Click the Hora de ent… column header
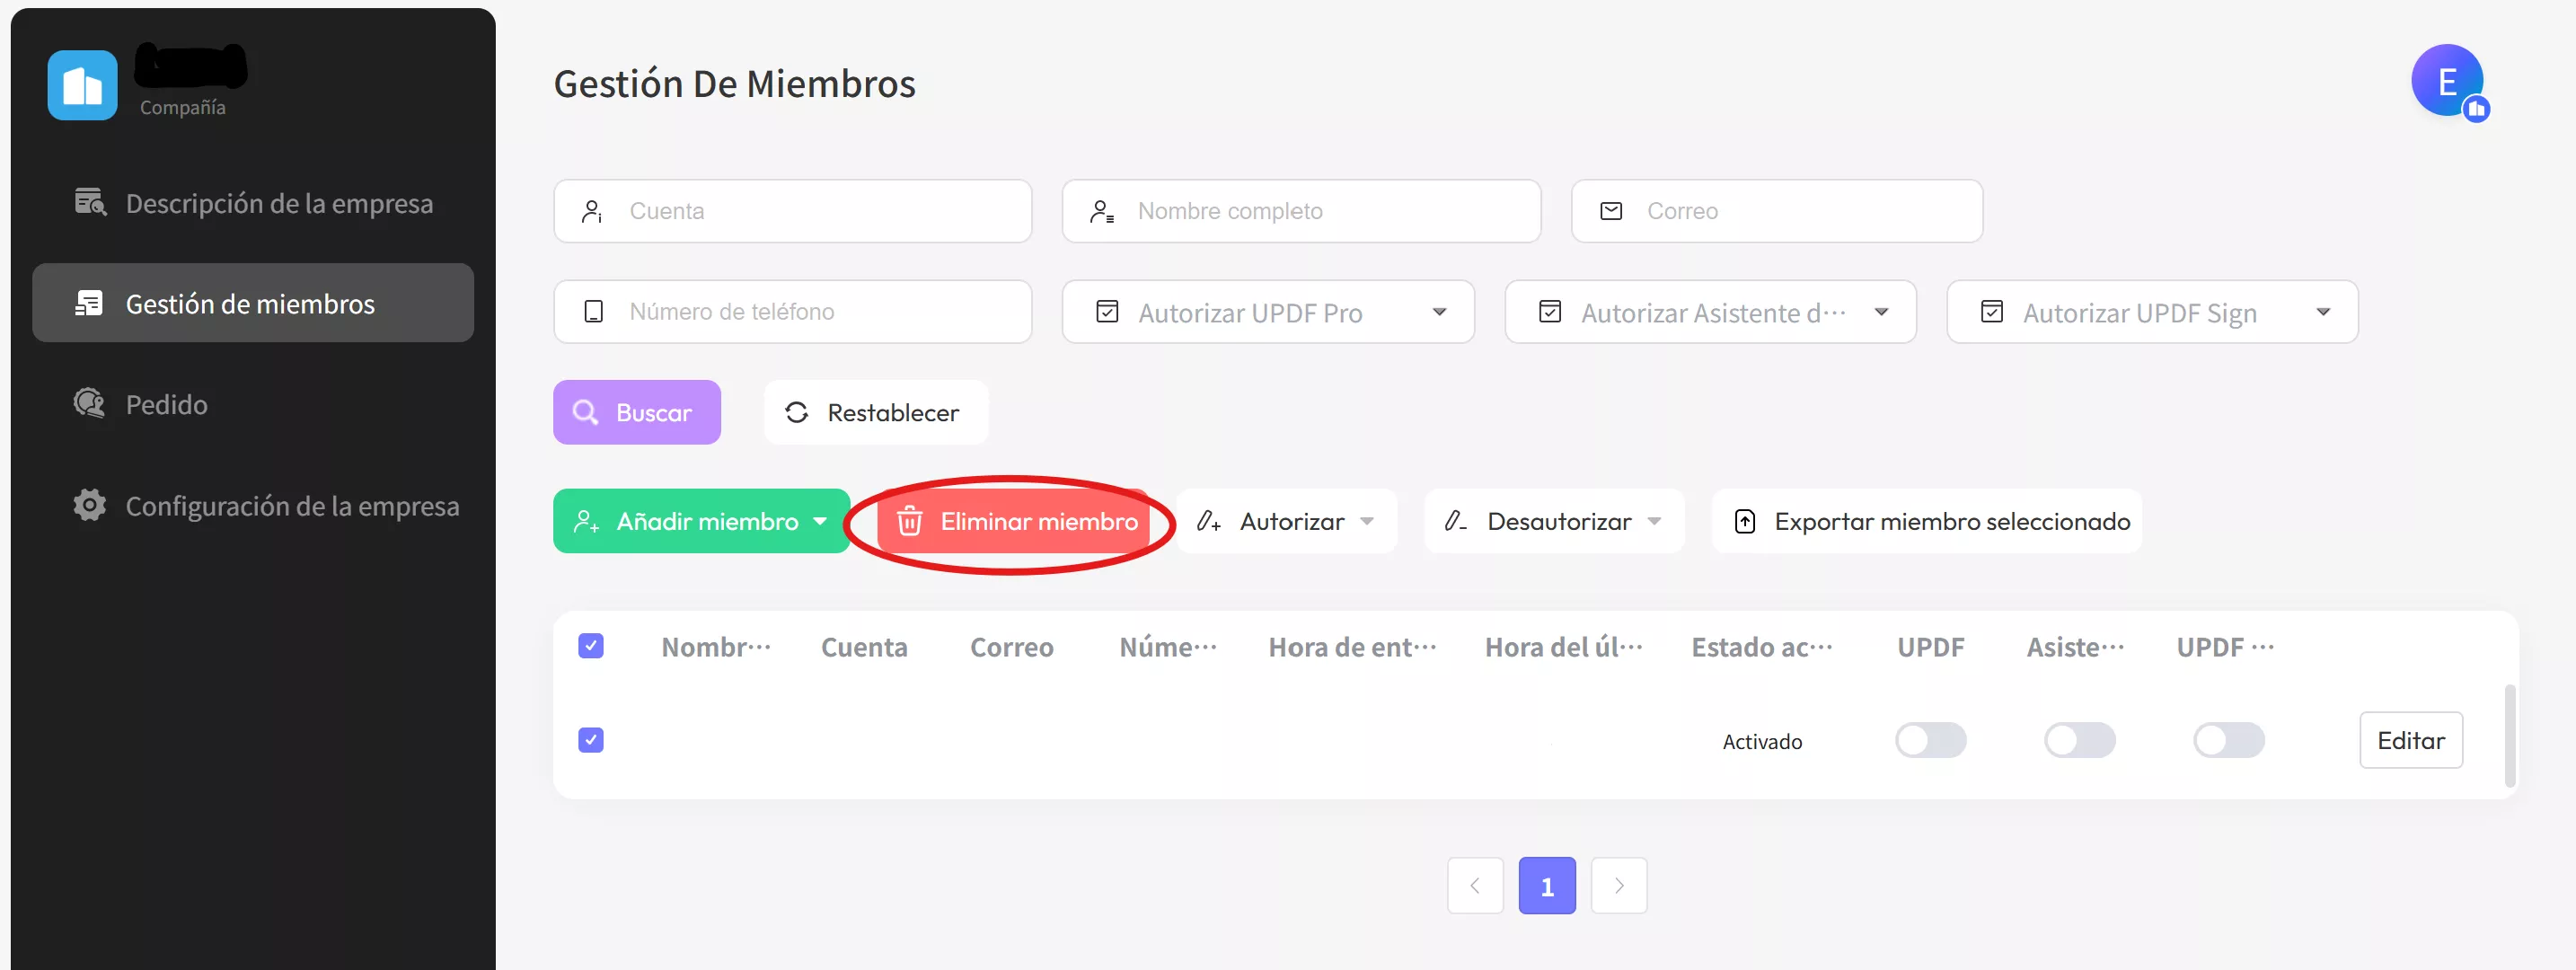The width and height of the screenshot is (2576, 970). click(1352, 647)
